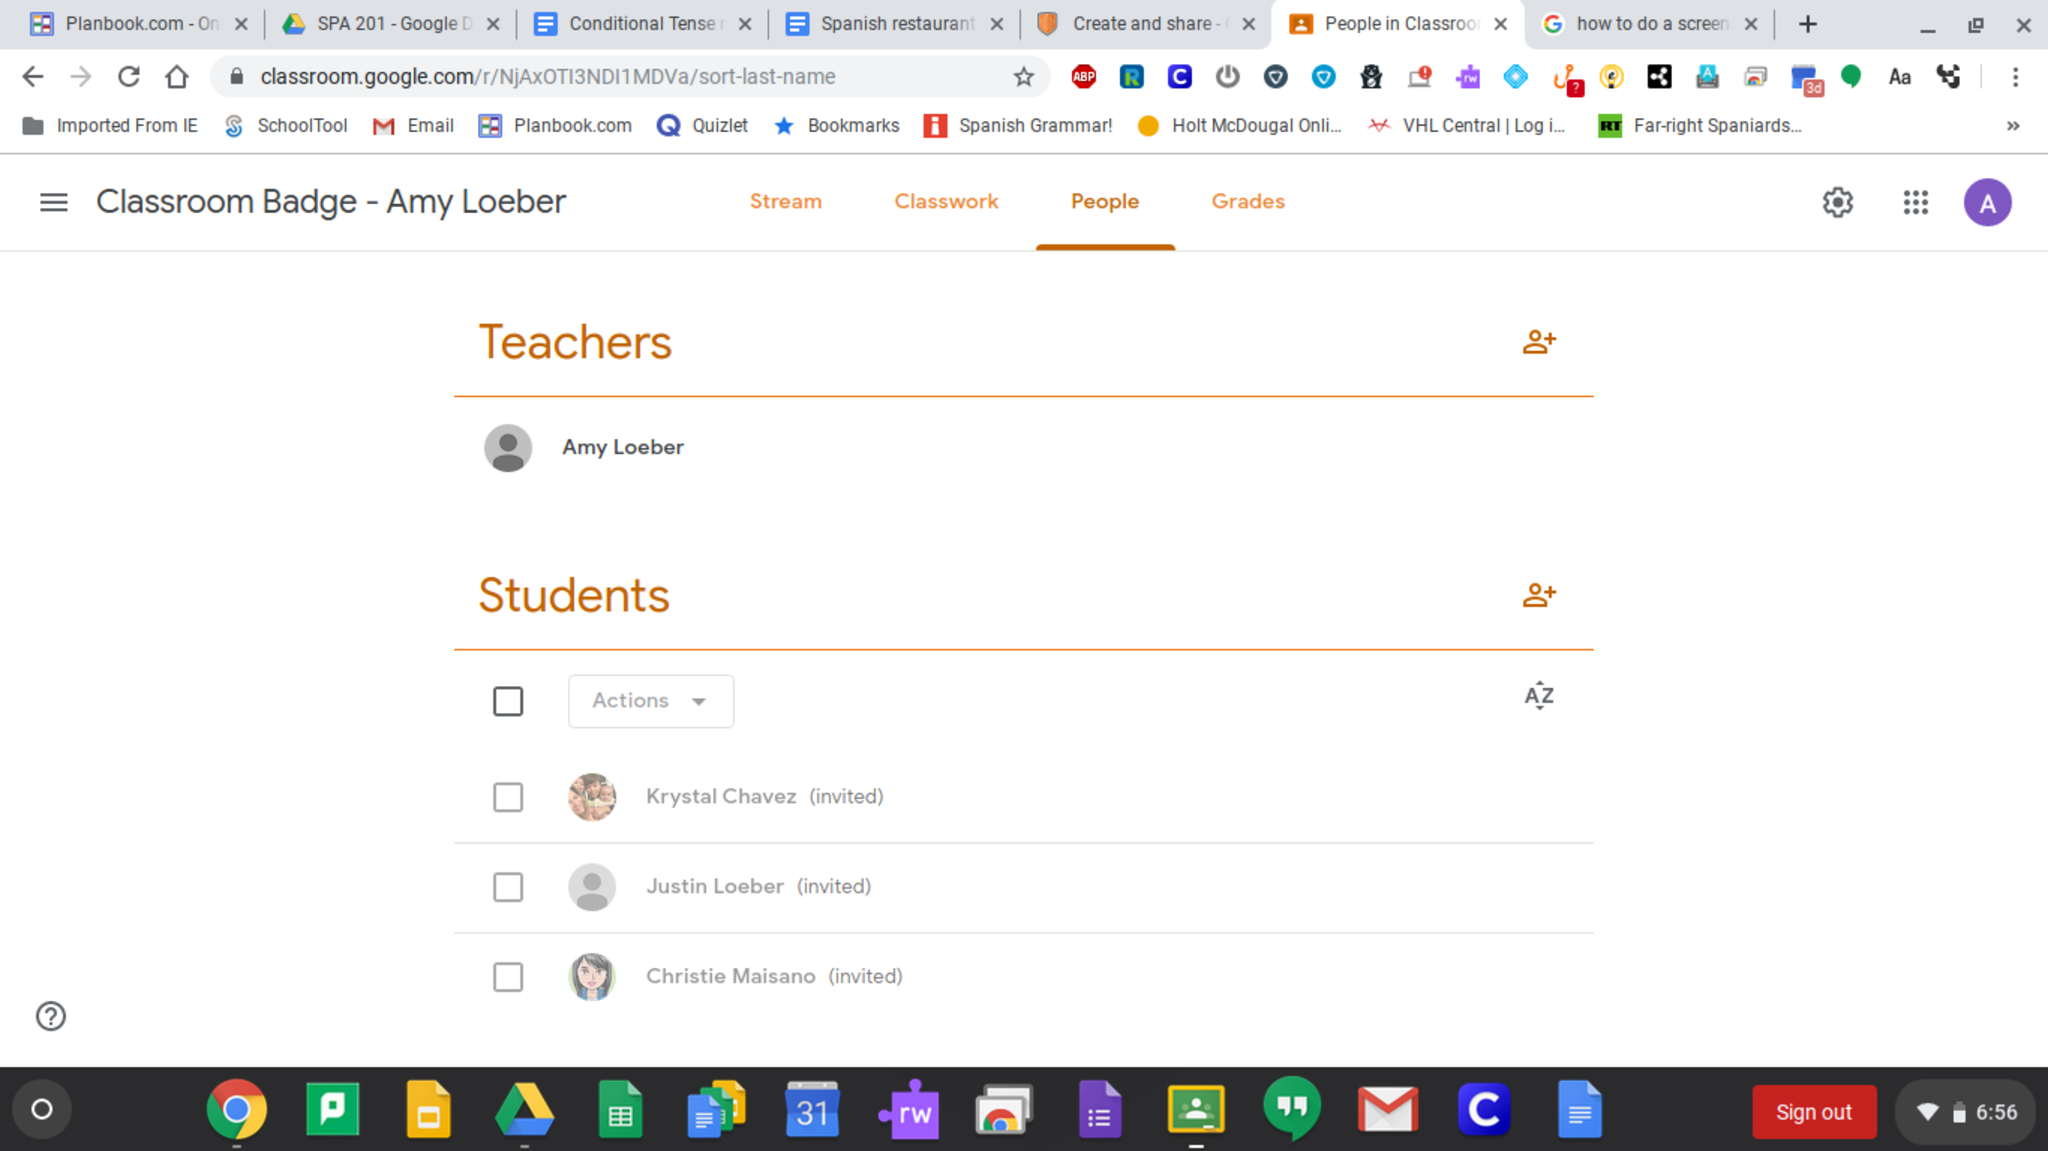Click the invite teachers icon
The height and width of the screenshot is (1151, 2048).
1539,342
